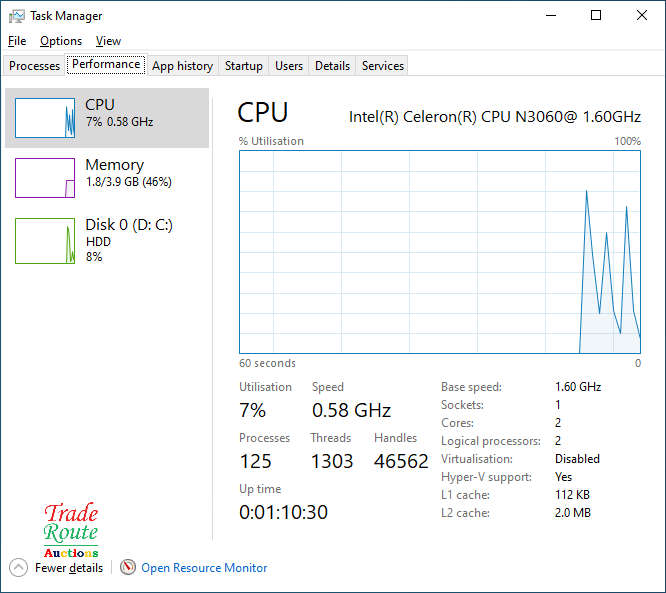
Task: Click the Task Manager title bar icon
Action: (16, 16)
